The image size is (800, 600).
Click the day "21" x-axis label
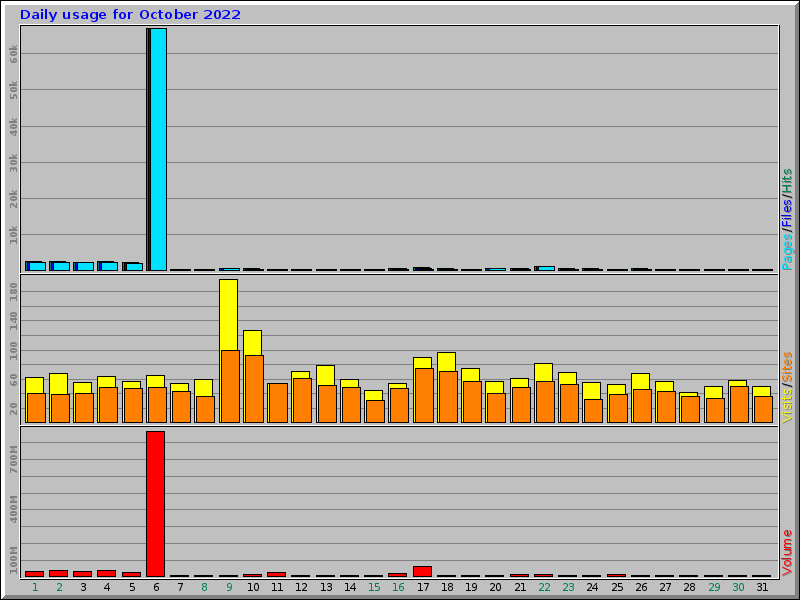coord(520,587)
